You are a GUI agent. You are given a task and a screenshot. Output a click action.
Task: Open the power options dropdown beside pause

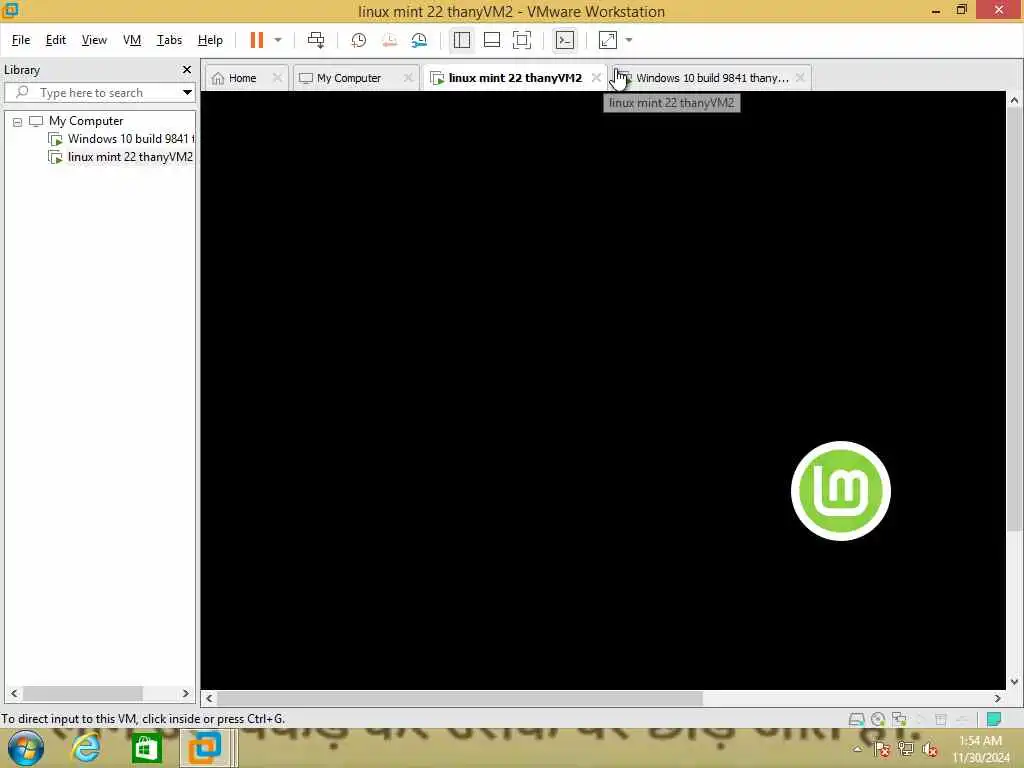pyautogui.click(x=278, y=40)
